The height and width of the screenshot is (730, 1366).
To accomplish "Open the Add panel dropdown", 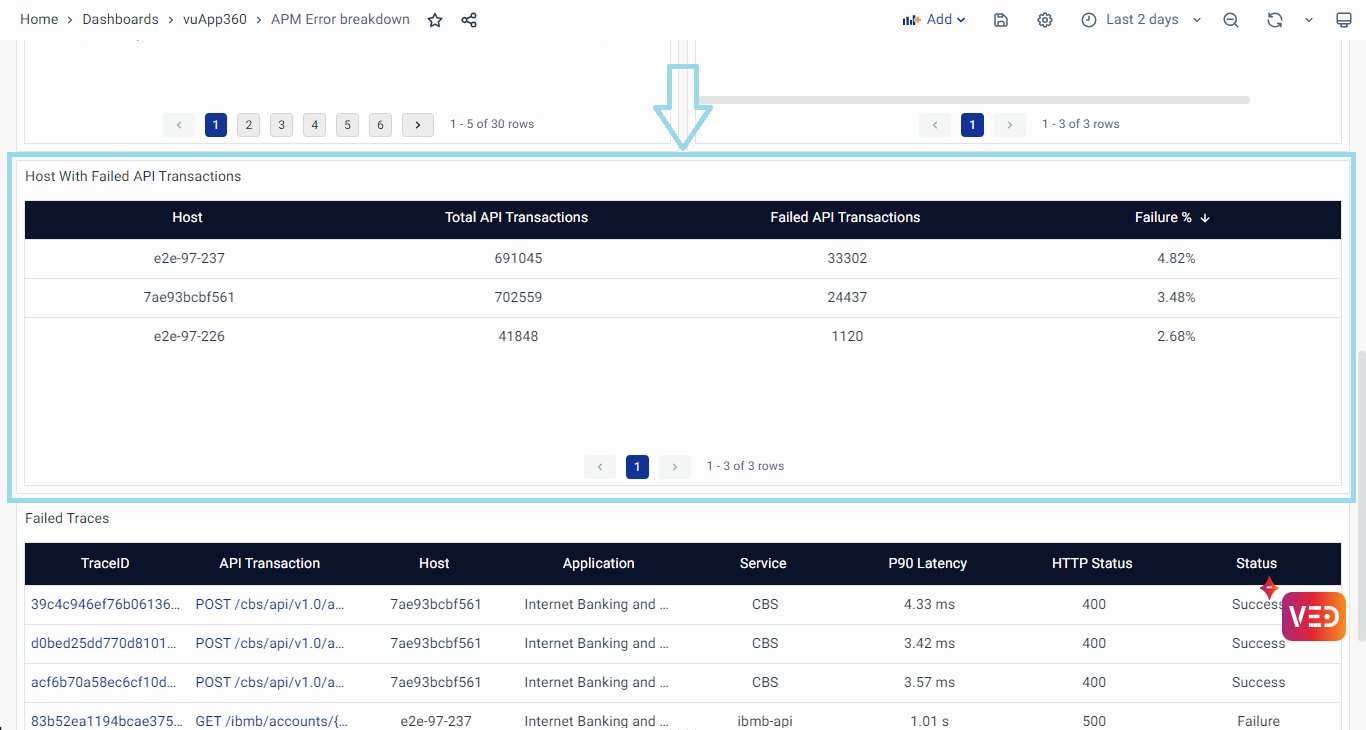I will tap(934, 20).
